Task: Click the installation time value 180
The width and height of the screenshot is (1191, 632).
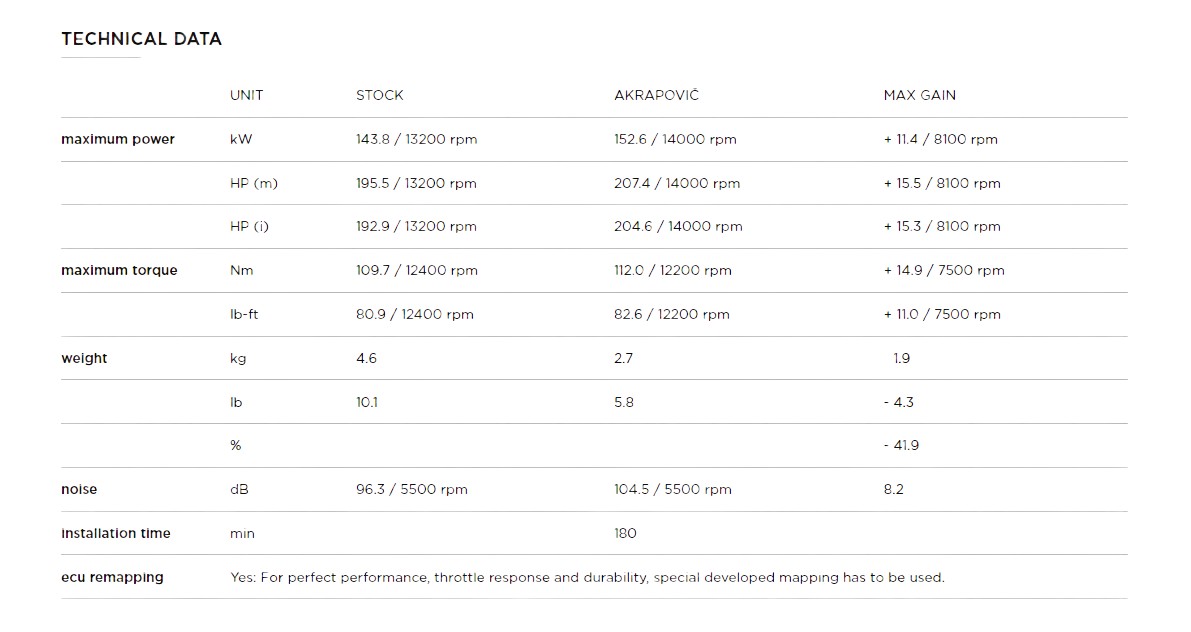Action: (625, 533)
